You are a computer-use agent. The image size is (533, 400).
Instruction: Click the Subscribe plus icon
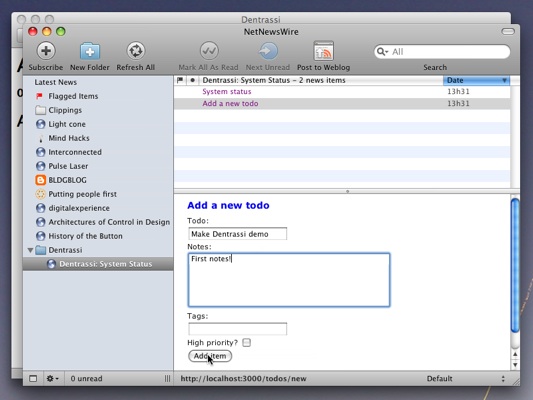coord(46,51)
